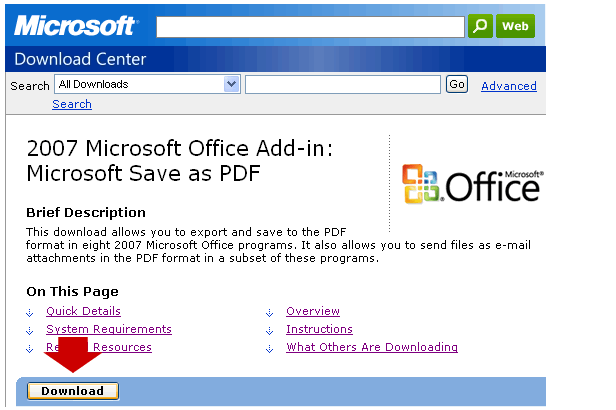Click the arrow icon beside Quick Details
This screenshot has width=616, height=410.
pyautogui.click(x=30, y=312)
